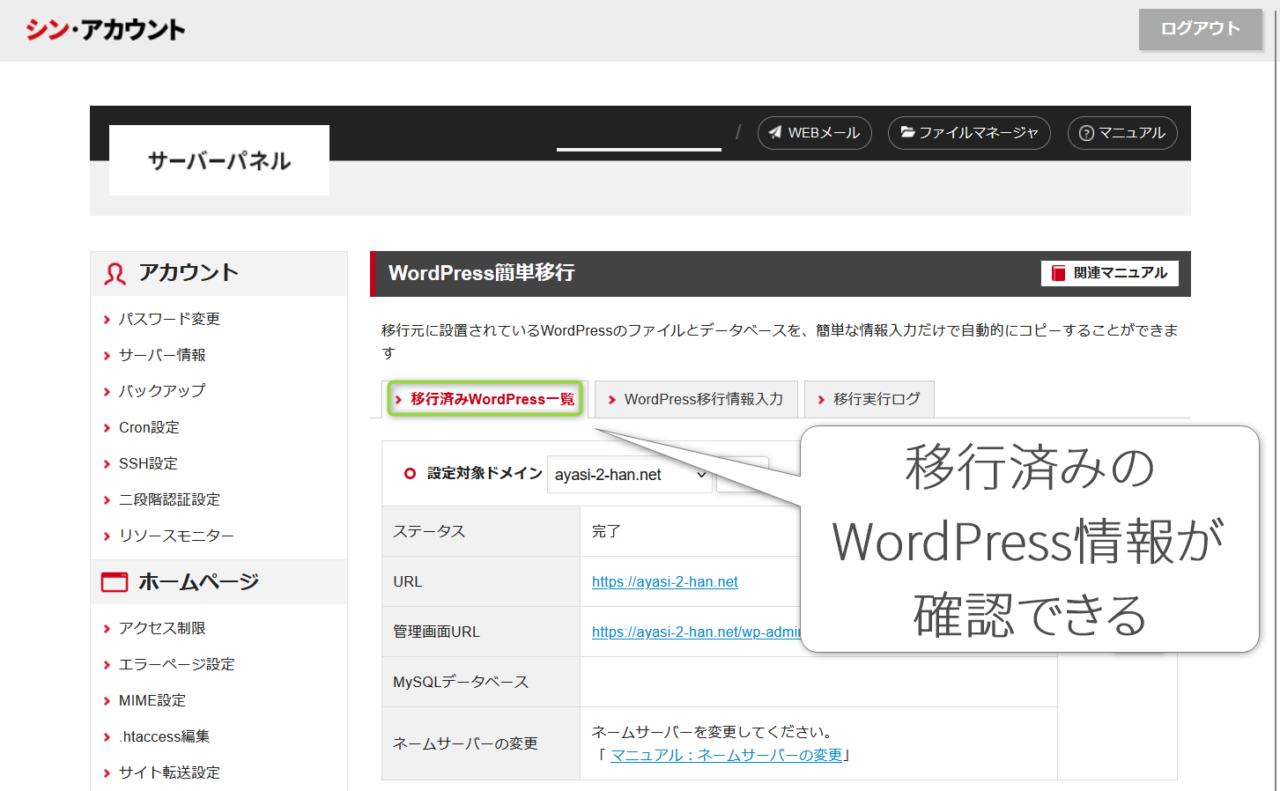Click the サーバーパネル title box
Screen dimensions: 1280x791
219,160
